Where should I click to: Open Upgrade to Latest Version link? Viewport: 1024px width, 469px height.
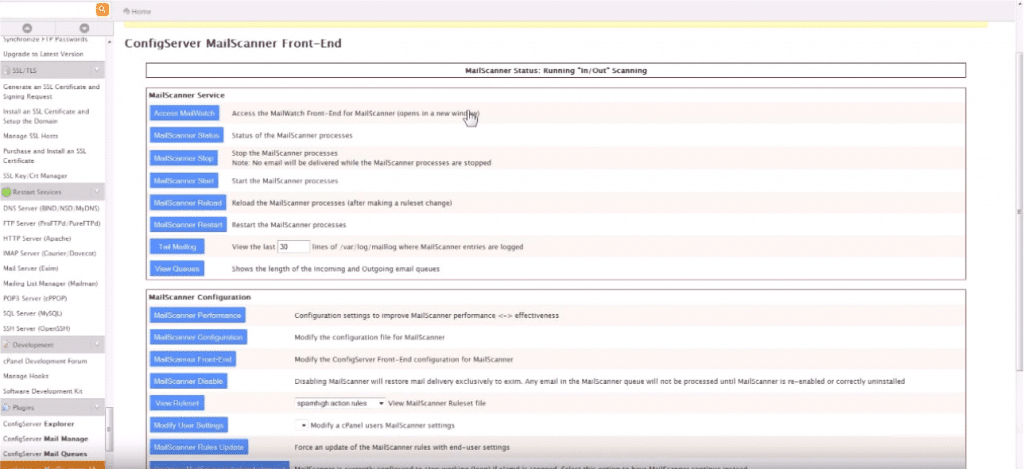point(43,54)
